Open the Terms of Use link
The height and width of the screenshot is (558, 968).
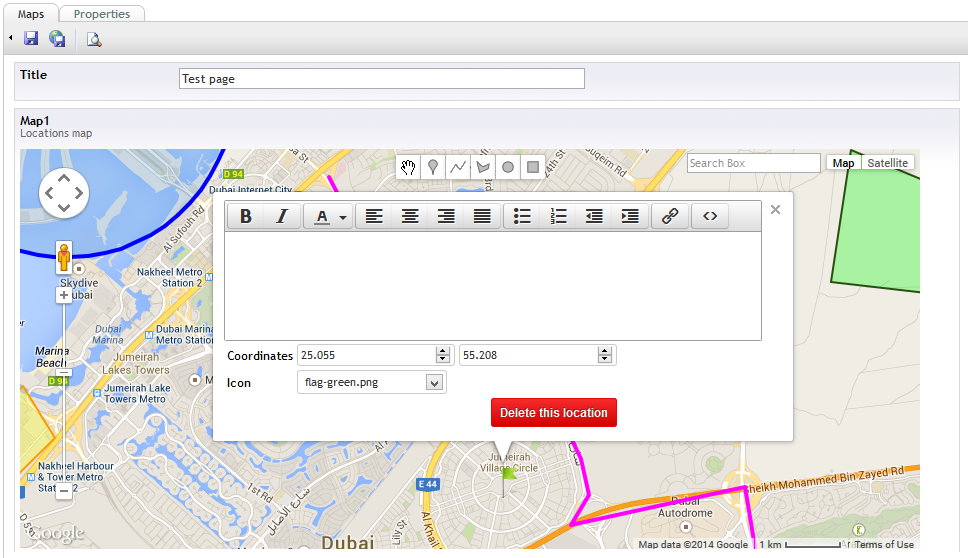coord(884,544)
